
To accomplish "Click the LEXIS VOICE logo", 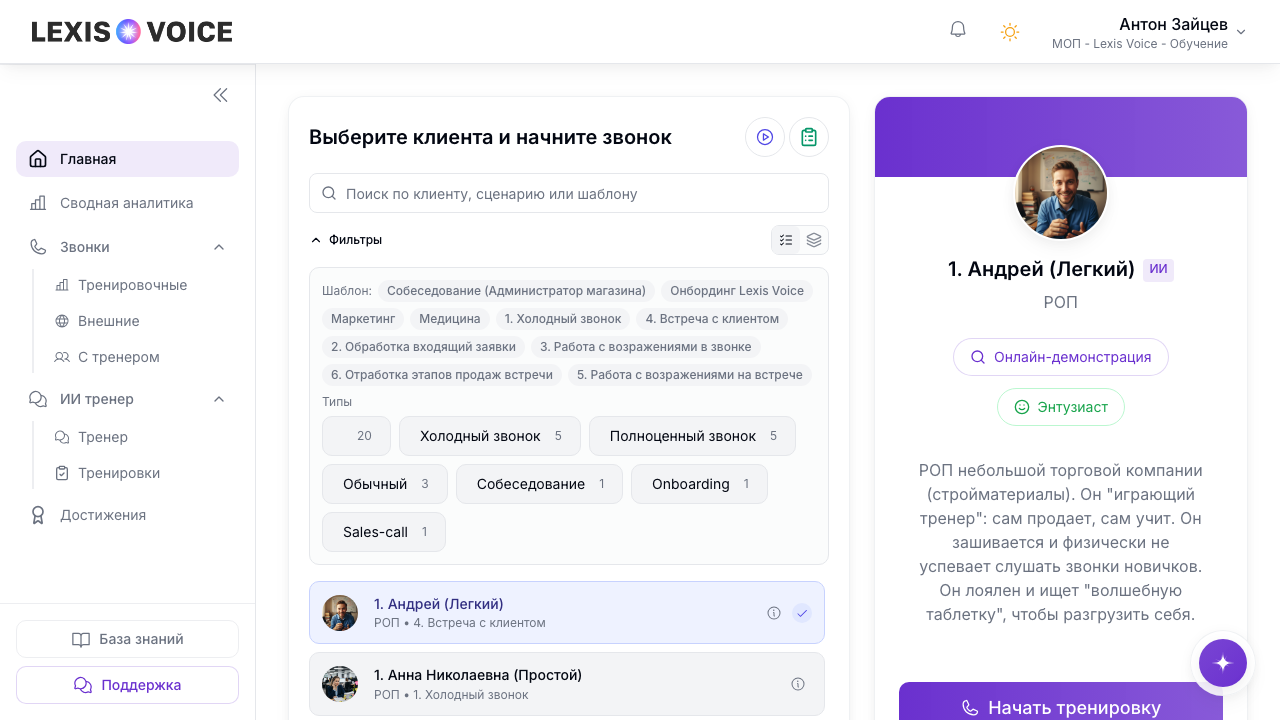I will (x=132, y=32).
